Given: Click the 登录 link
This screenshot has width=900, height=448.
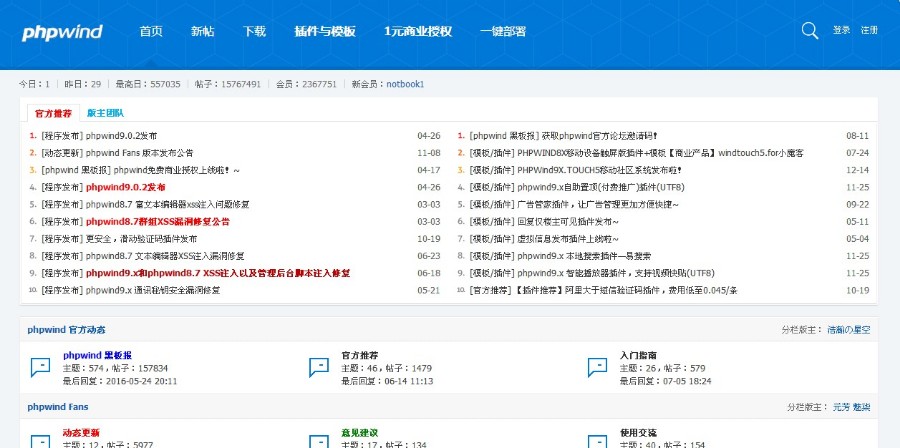Looking at the screenshot, I should (841, 30).
